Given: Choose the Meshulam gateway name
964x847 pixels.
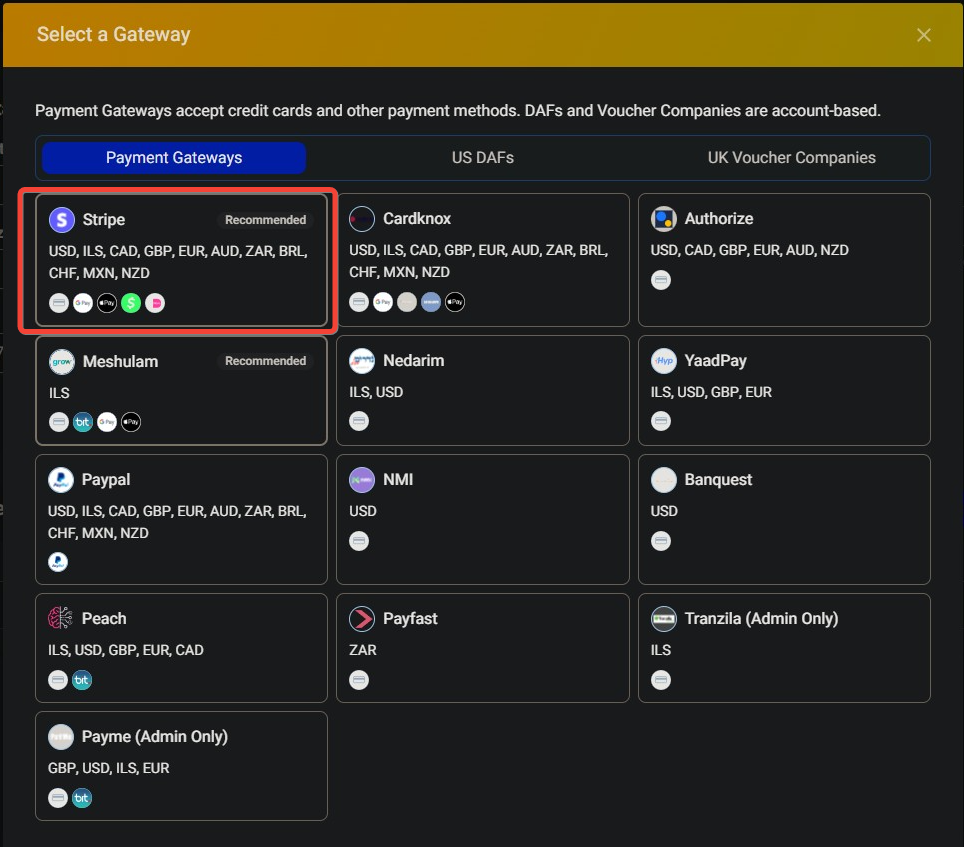Looking at the screenshot, I should pos(120,361).
